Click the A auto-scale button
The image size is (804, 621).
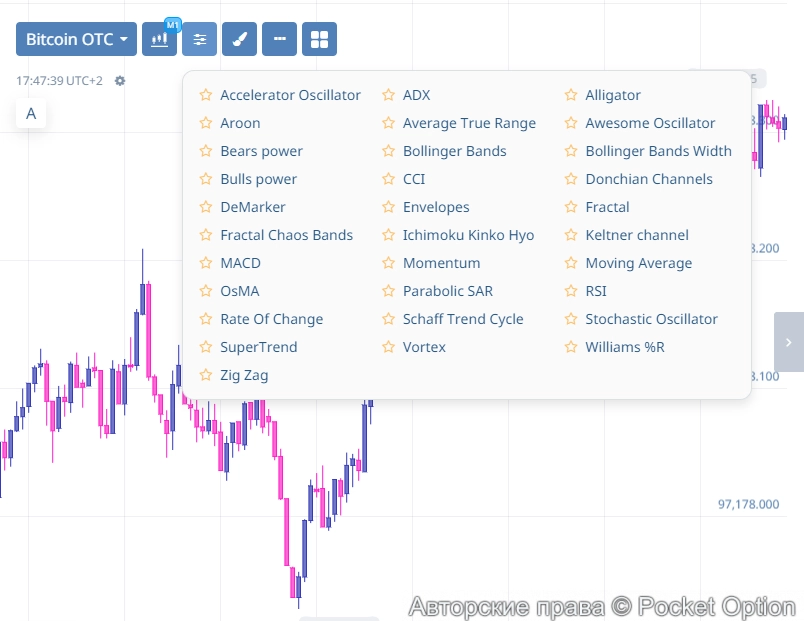(x=31, y=113)
